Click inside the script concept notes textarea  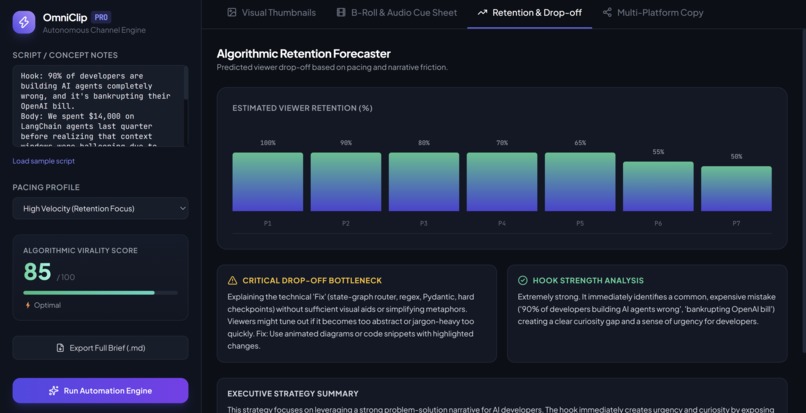pos(98,106)
